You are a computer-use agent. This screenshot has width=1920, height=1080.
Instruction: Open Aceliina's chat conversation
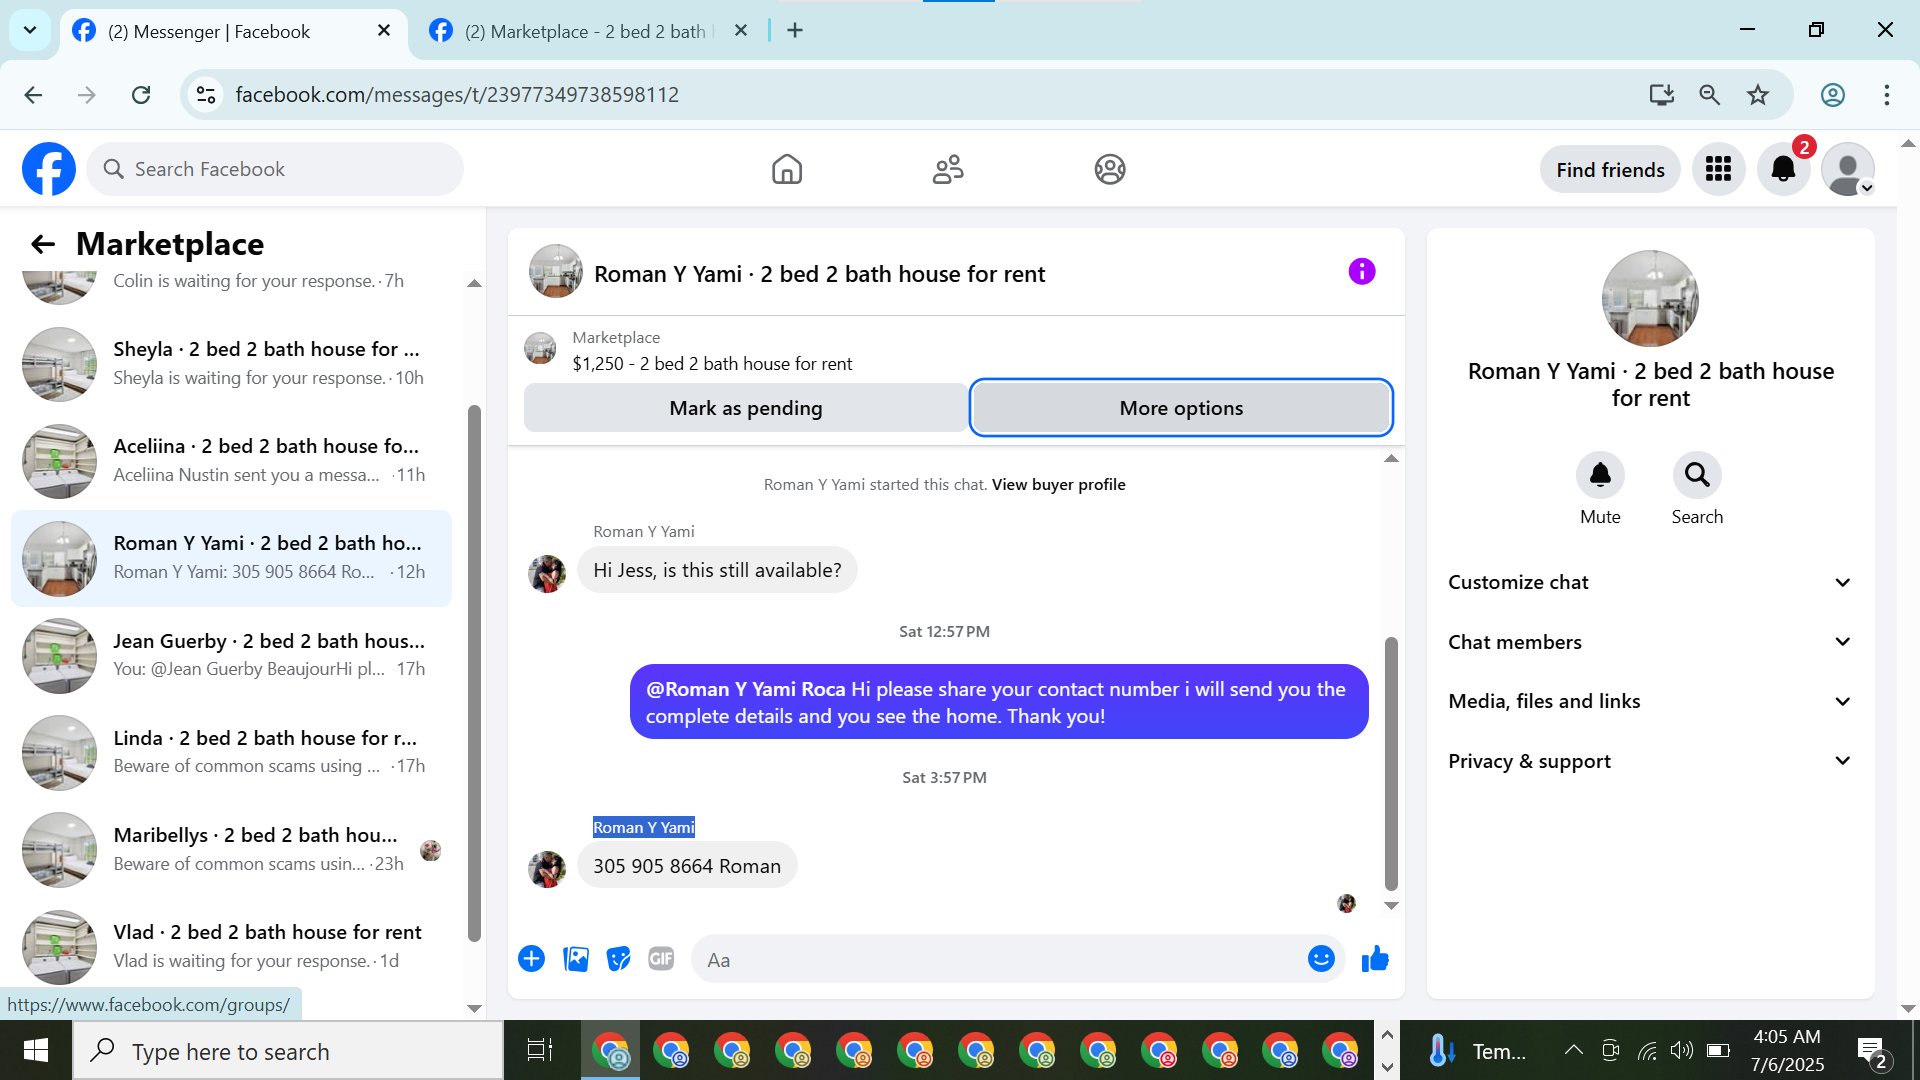point(231,461)
